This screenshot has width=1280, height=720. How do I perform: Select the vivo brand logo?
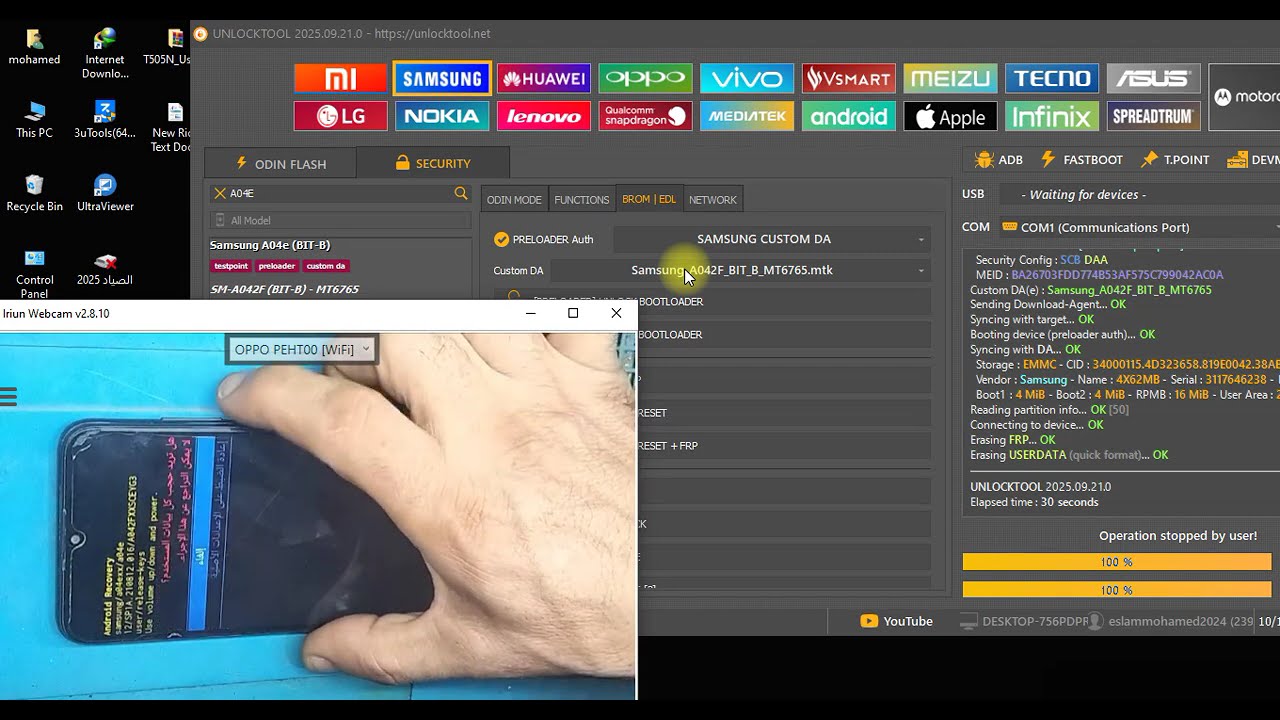(x=747, y=78)
